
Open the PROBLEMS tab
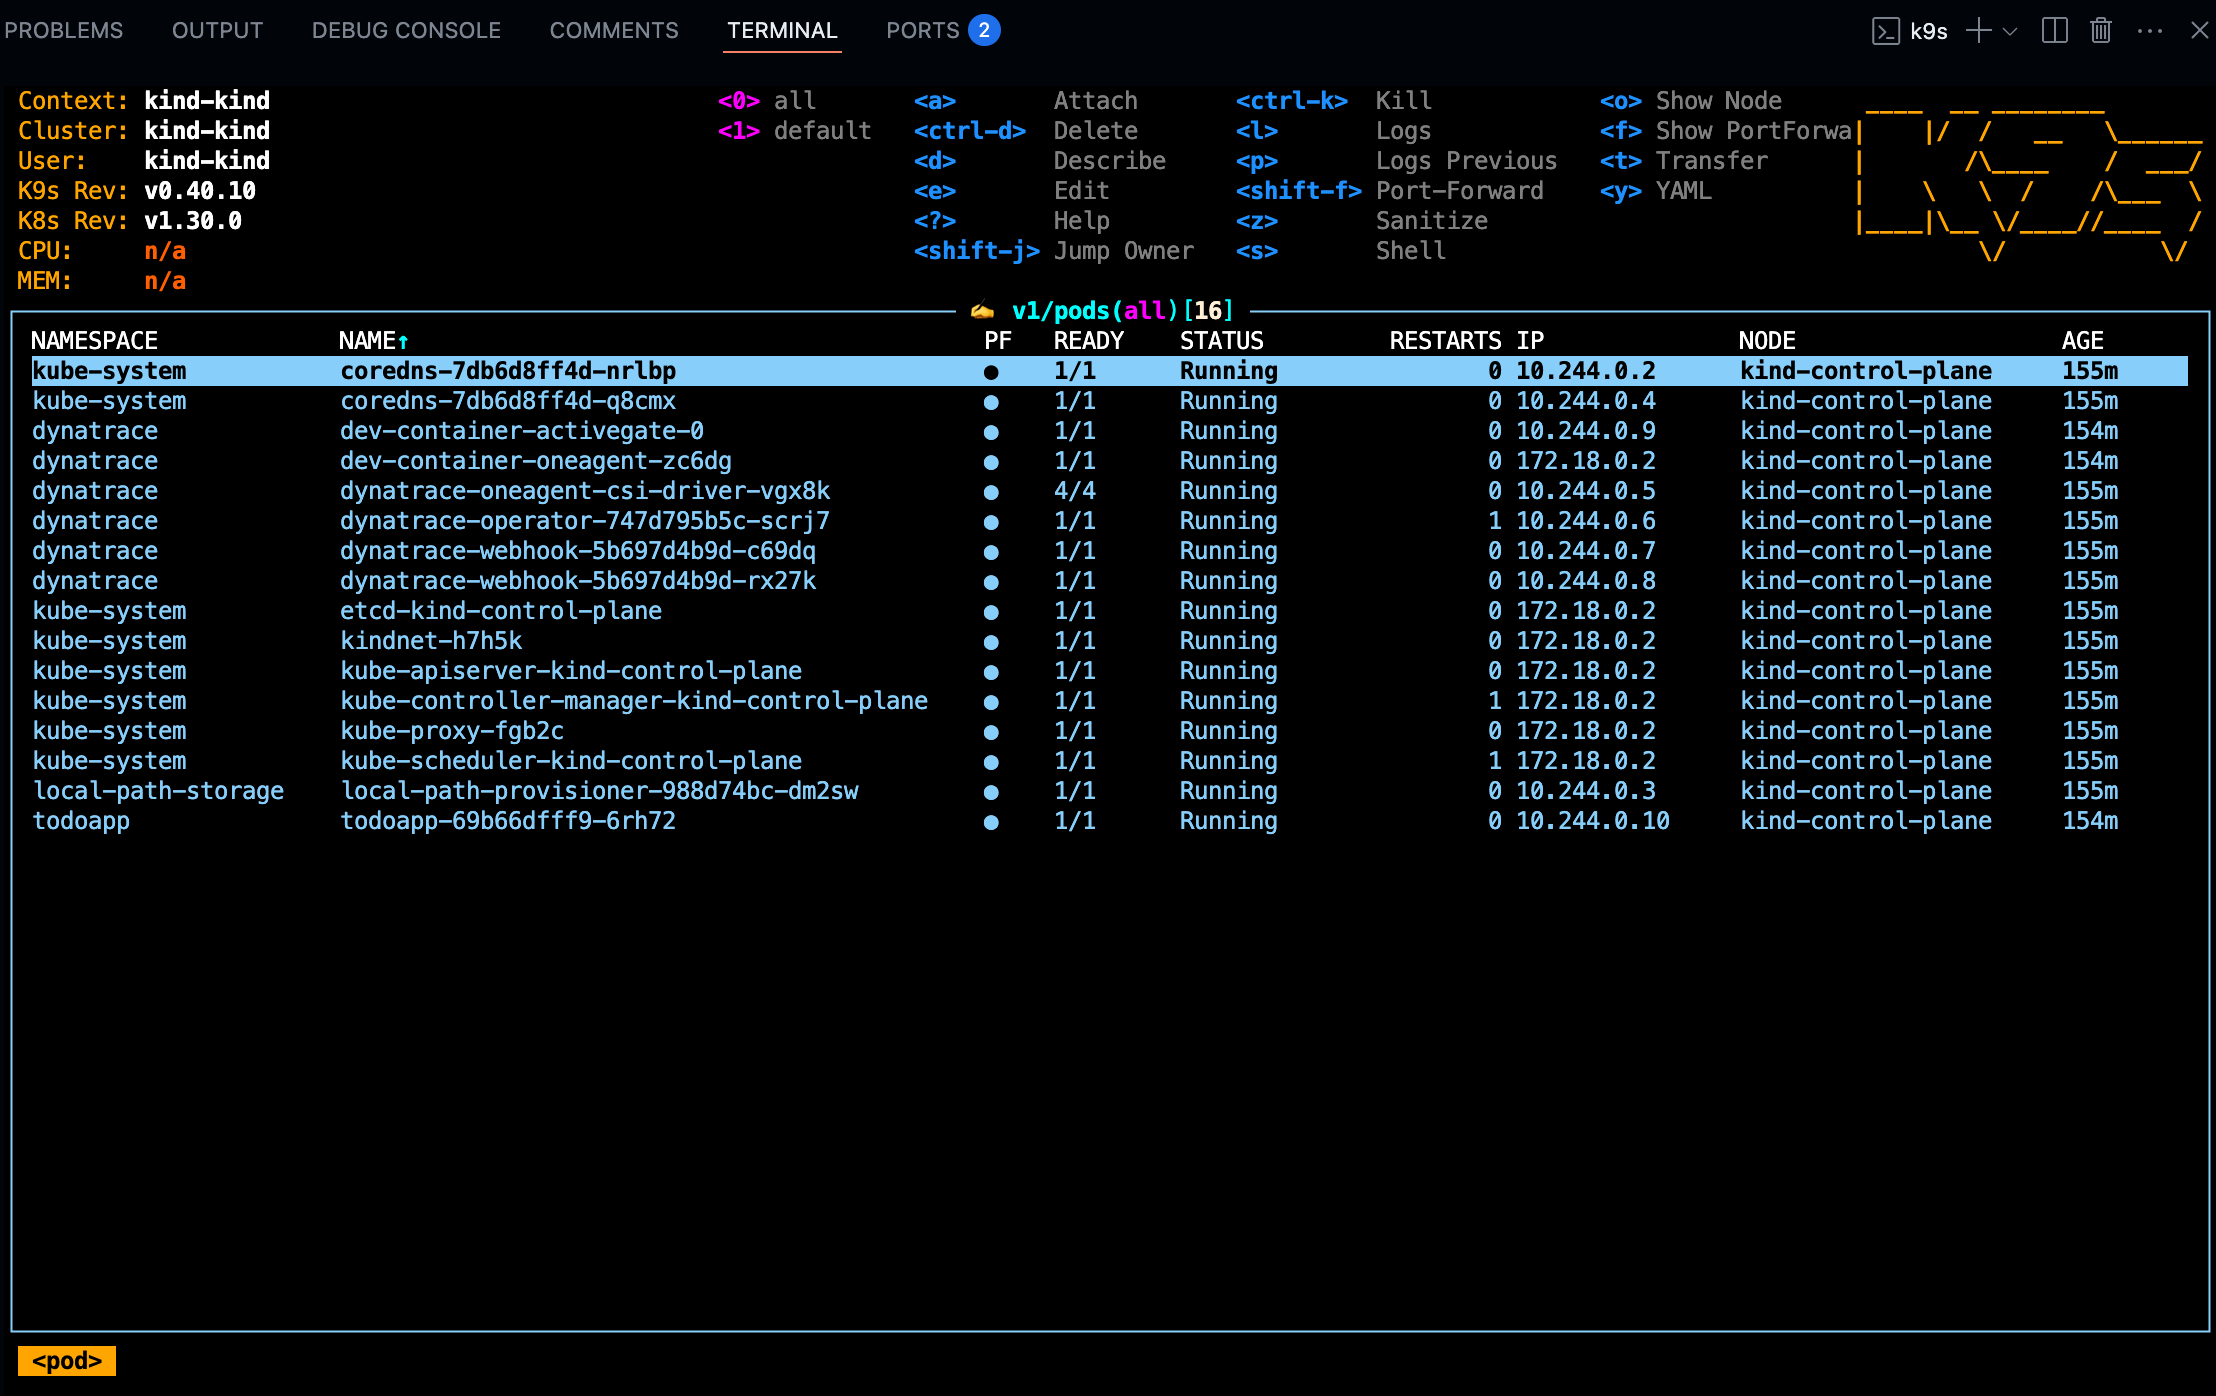pyautogui.click(x=64, y=31)
